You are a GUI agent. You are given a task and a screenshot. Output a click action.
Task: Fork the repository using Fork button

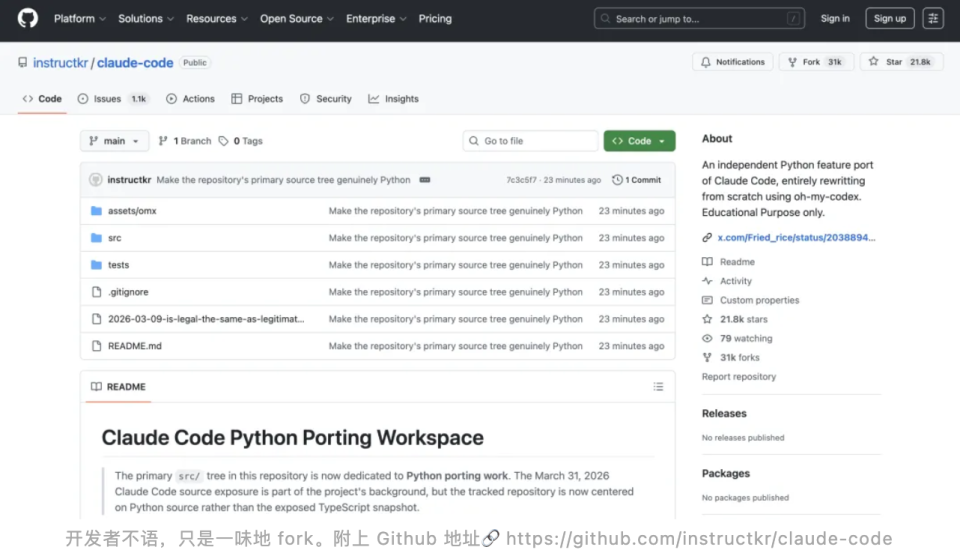[x=816, y=62]
